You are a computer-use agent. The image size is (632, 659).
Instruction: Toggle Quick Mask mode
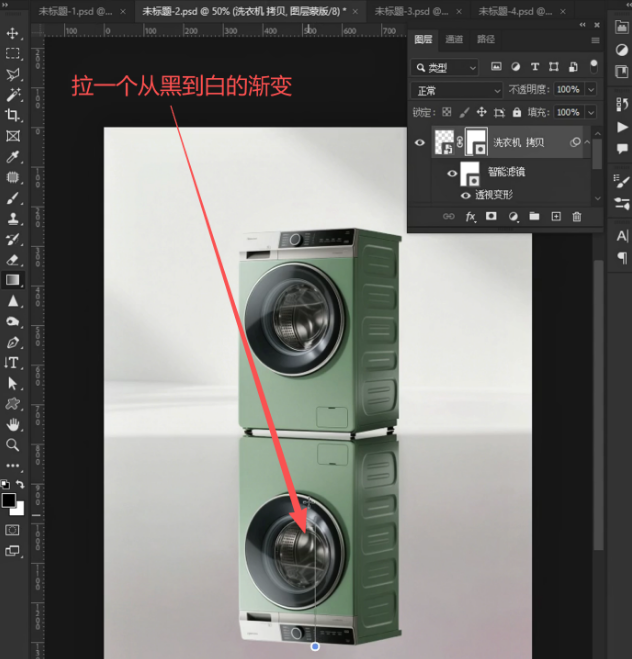[x=12, y=530]
